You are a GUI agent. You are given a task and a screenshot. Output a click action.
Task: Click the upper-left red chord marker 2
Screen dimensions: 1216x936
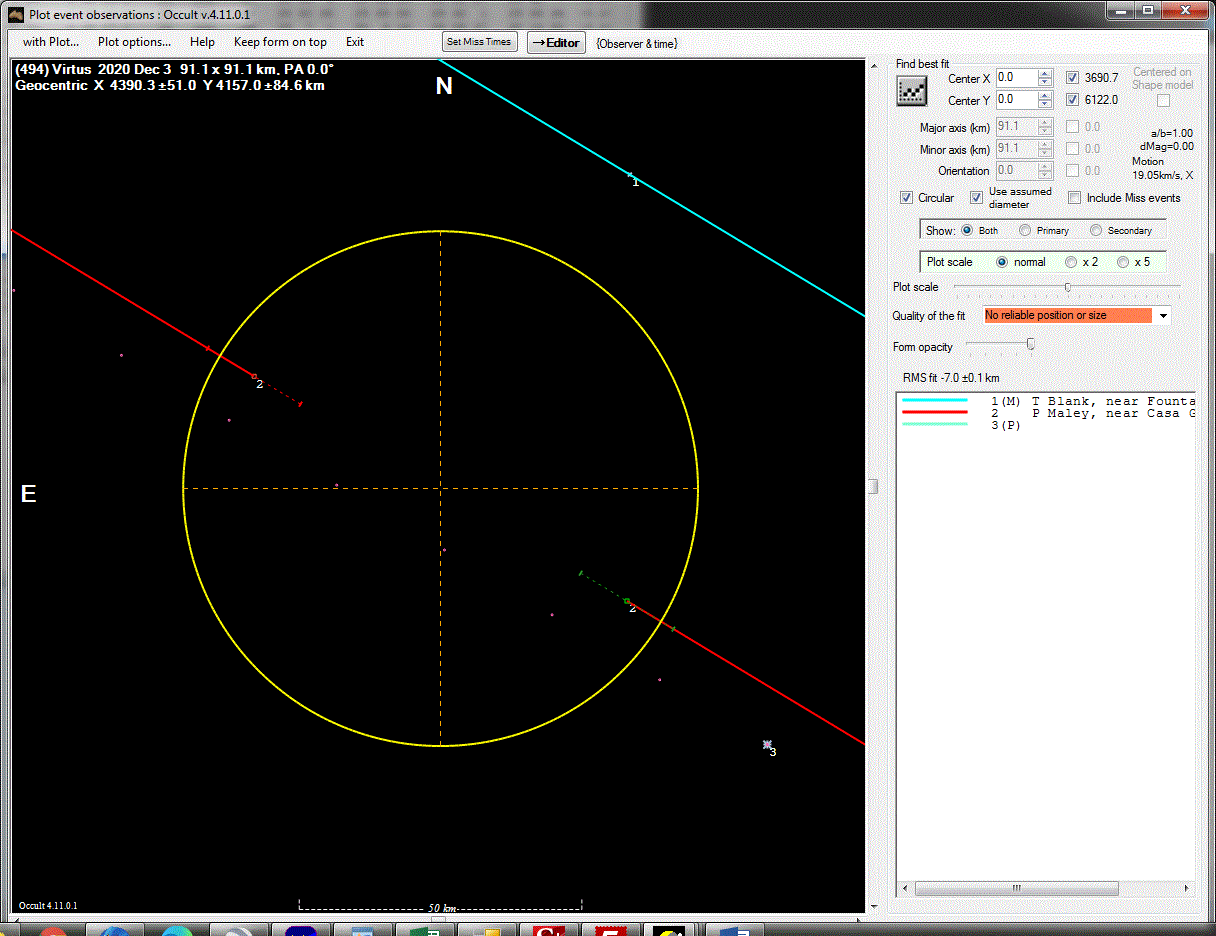[254, 377]
